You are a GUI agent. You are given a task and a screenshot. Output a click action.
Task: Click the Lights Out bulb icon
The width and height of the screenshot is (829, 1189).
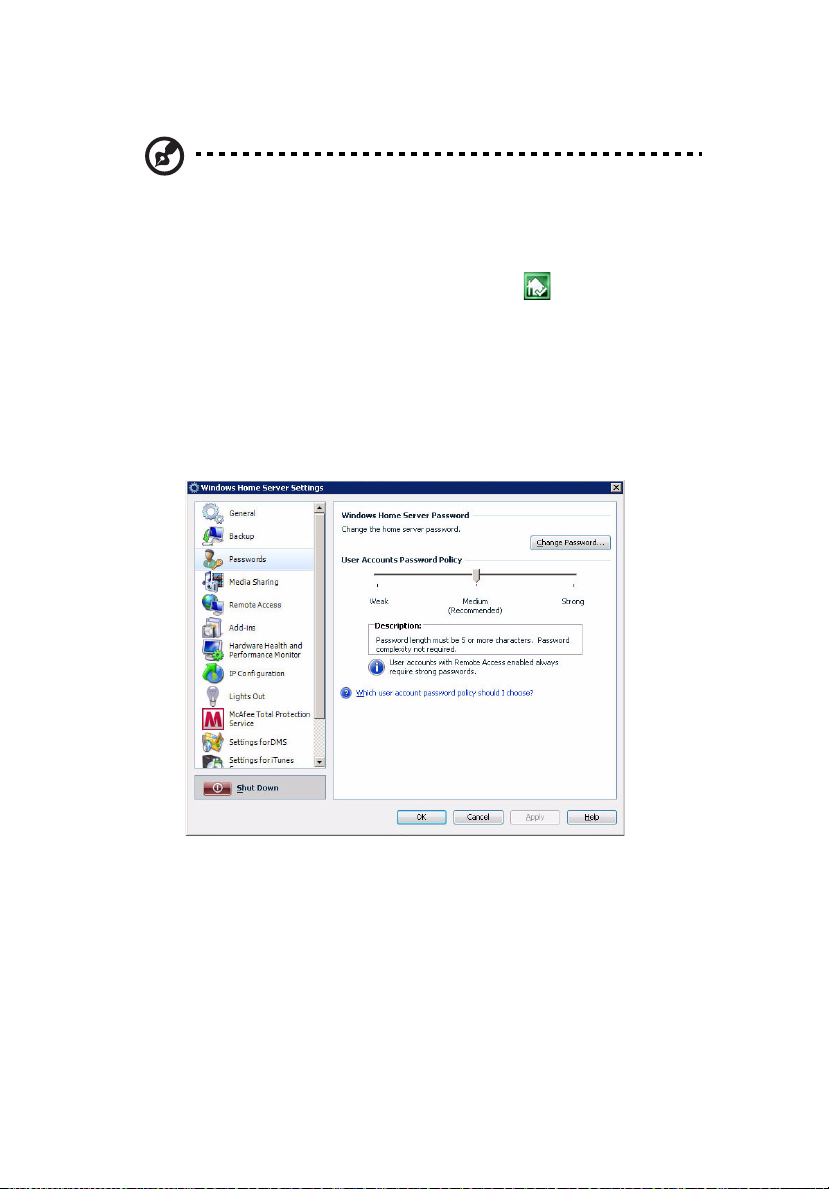coord(211,696)
